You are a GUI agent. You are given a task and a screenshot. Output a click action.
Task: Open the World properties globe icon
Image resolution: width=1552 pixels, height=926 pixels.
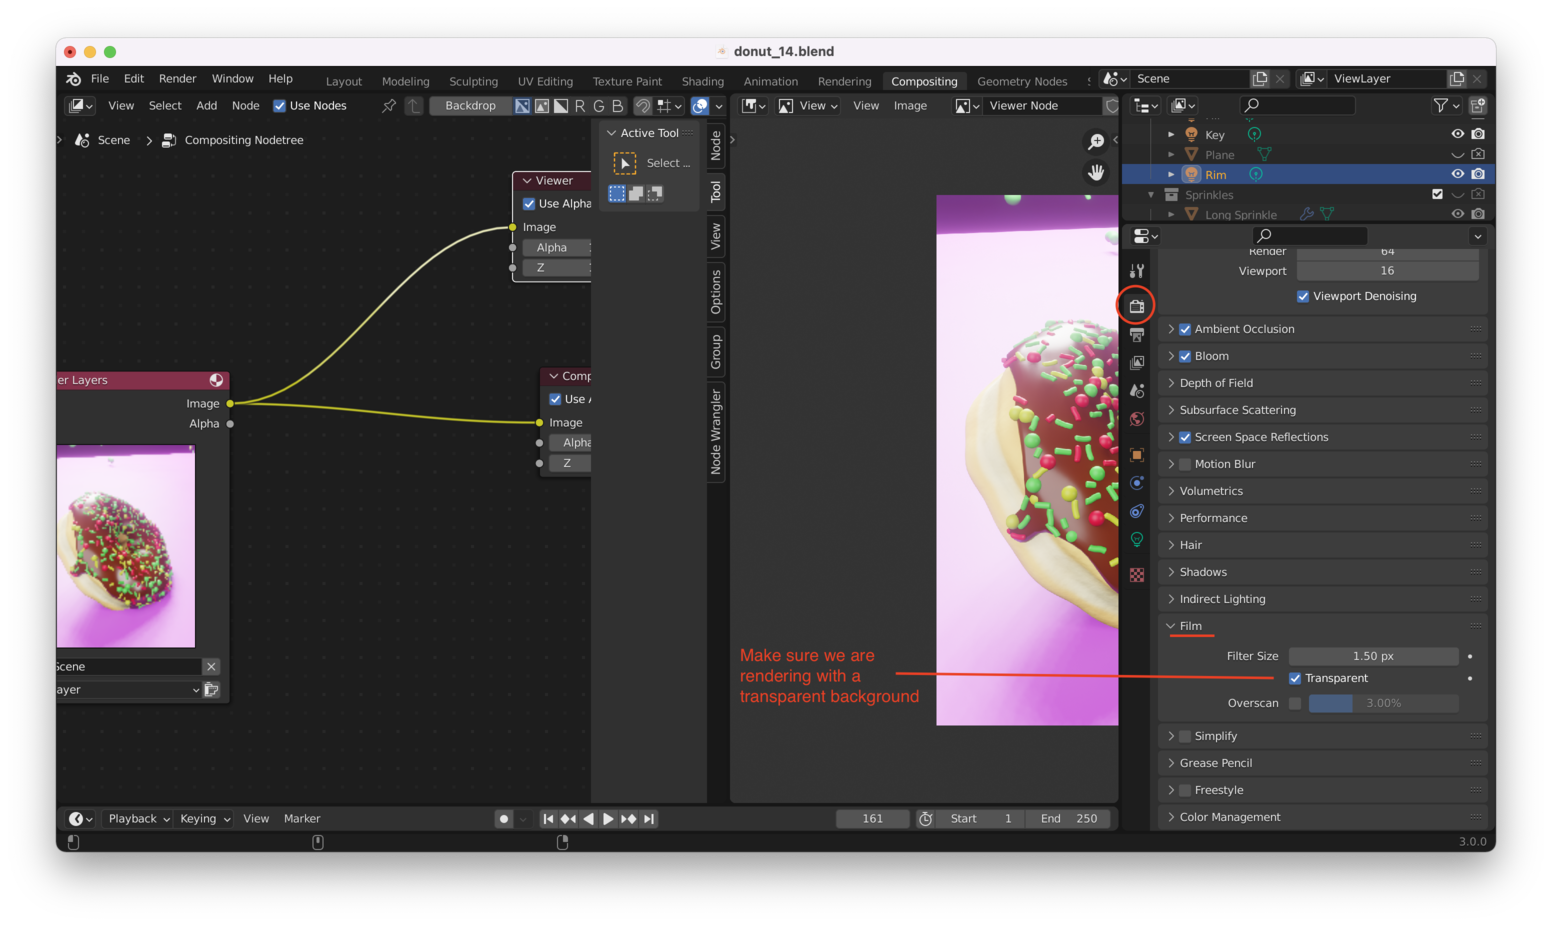pyautogui.click(x=1136, y=418)
